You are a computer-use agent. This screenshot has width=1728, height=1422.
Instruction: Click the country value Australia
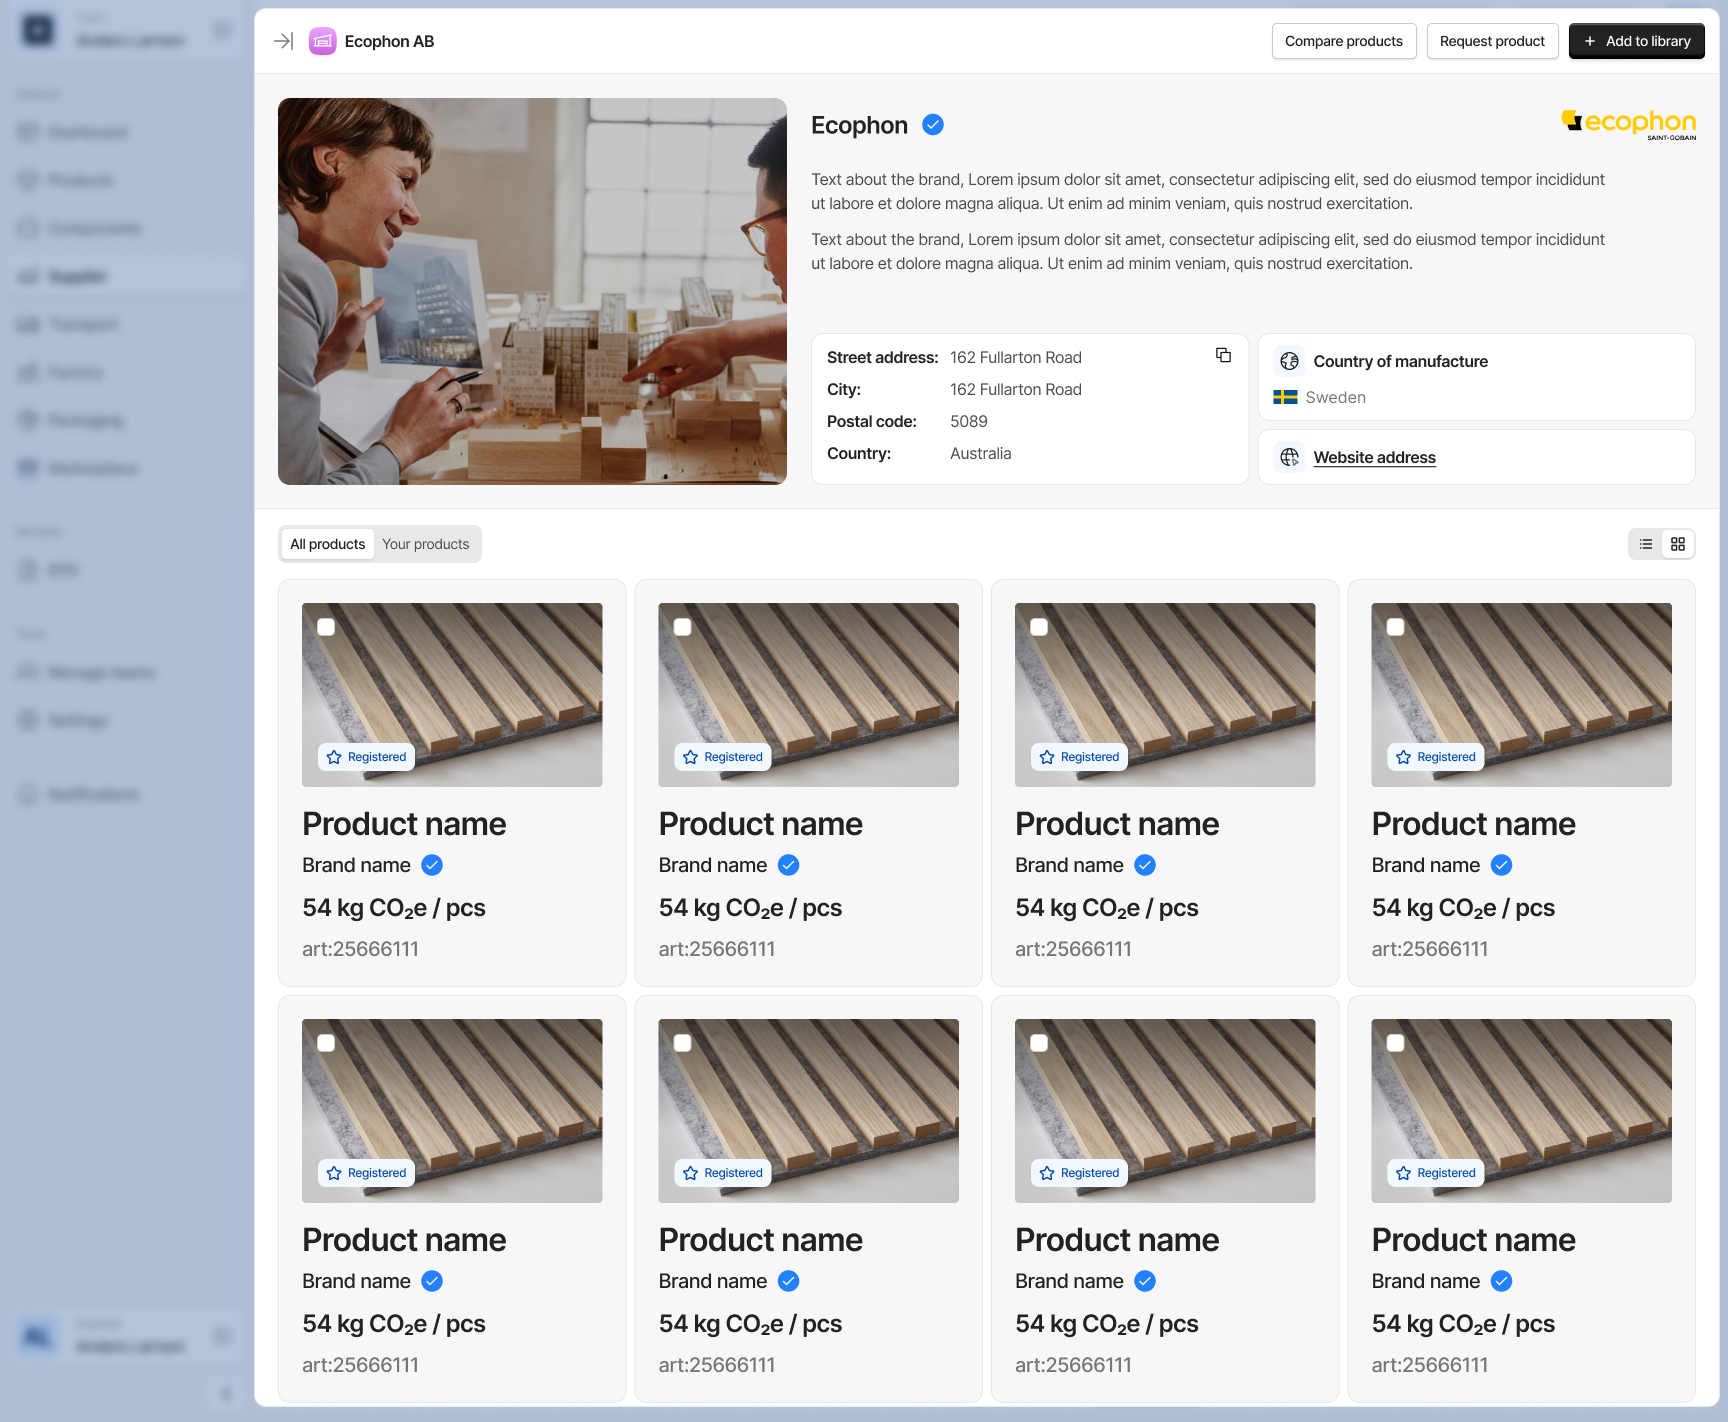tap(980, 453)
